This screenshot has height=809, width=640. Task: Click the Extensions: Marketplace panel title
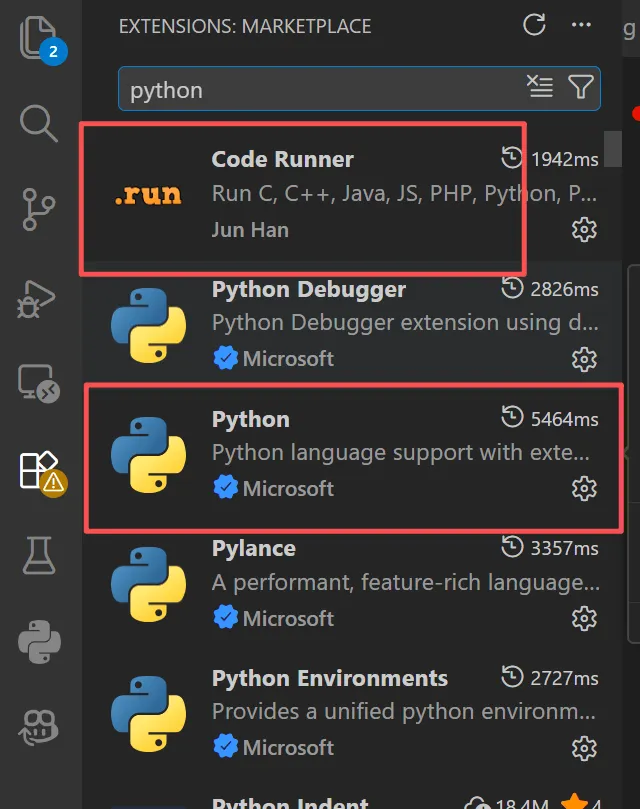pyautogui.click(x=245, y=26)
